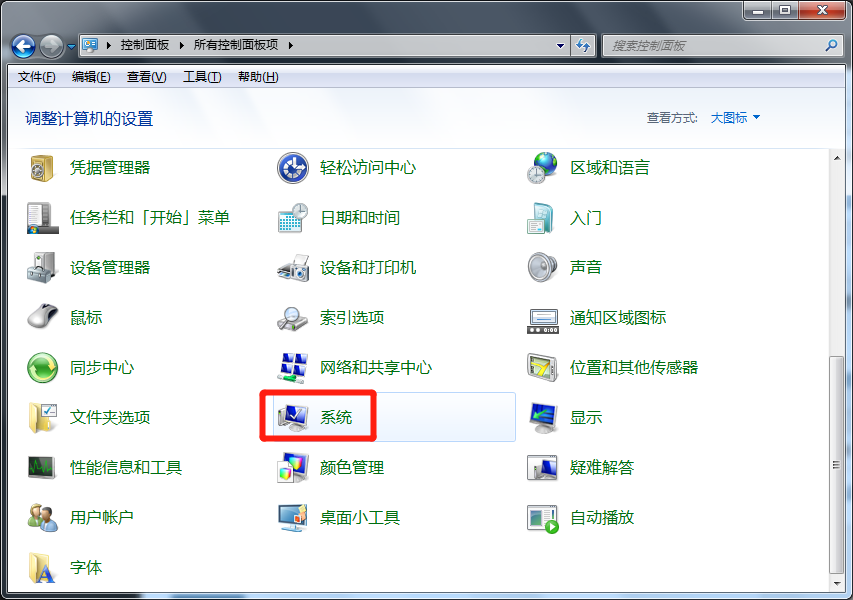
Task: Click 所有控制面板项 in the address path
Action: point(236,45)
